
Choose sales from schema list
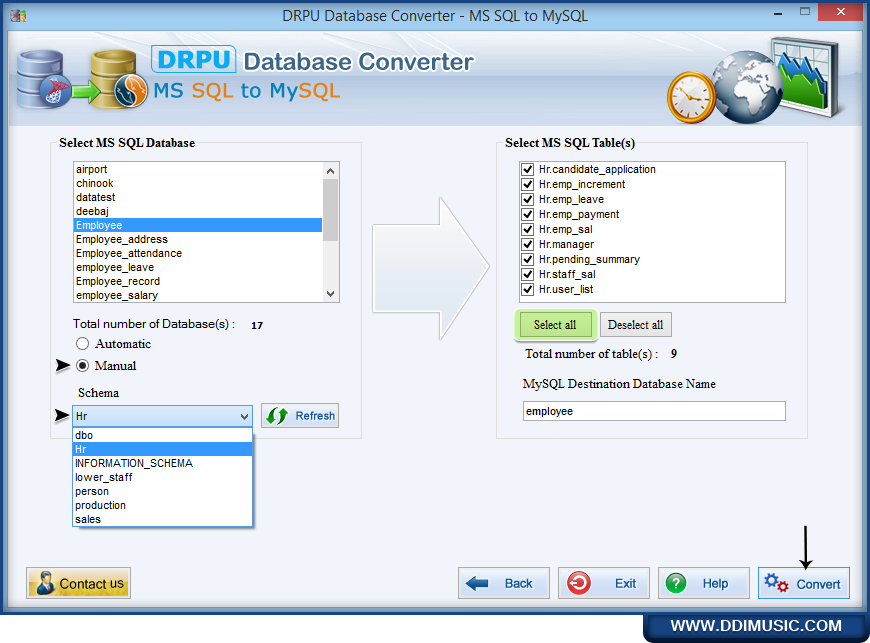(163, 519)
